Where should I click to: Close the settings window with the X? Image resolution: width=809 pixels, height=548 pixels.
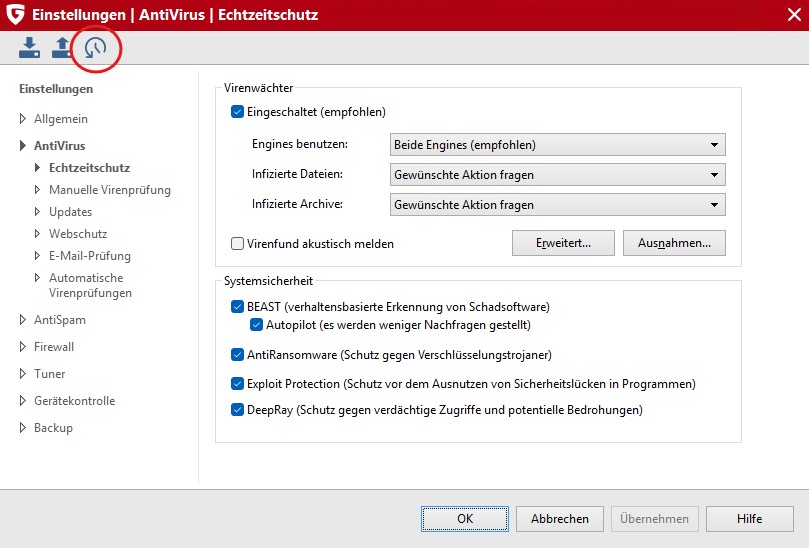[x=795, y=14]
